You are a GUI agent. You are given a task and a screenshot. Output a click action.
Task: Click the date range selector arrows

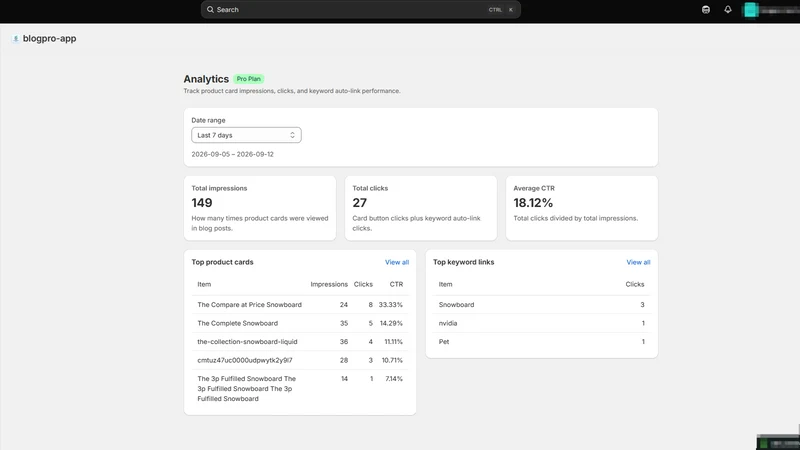click(292, 135)
